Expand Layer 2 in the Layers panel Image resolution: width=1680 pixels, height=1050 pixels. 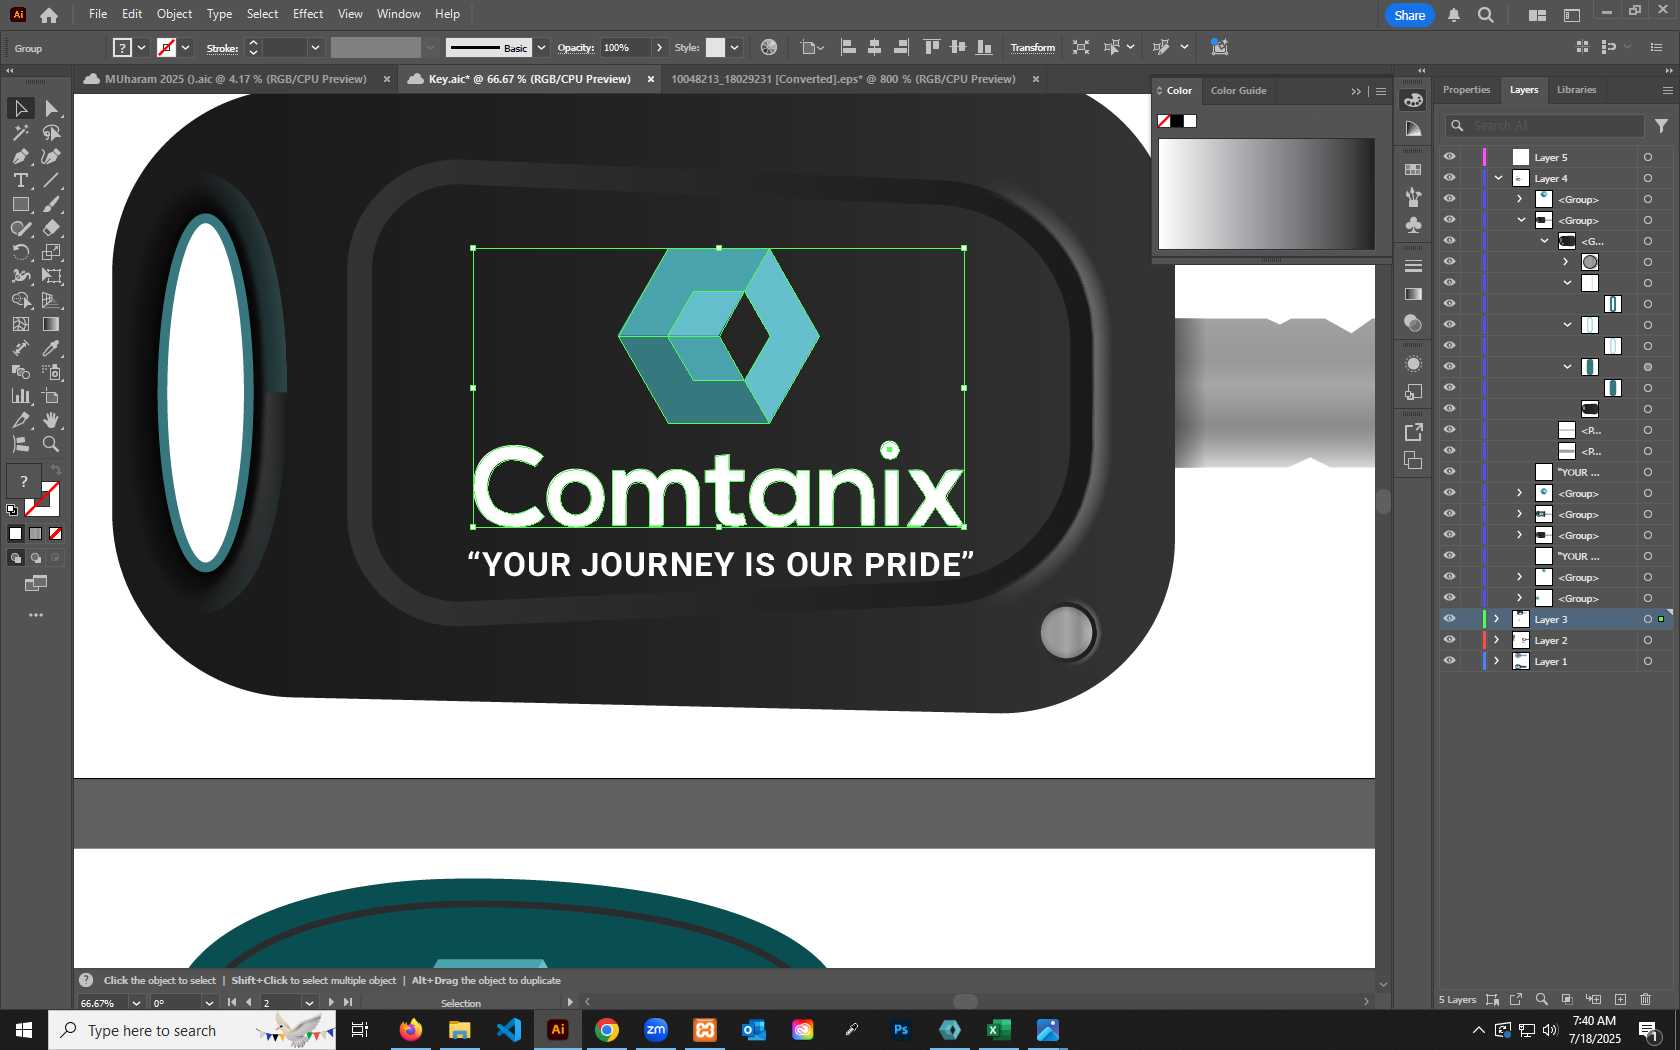pyautogui.click(x=1497, y=640)
